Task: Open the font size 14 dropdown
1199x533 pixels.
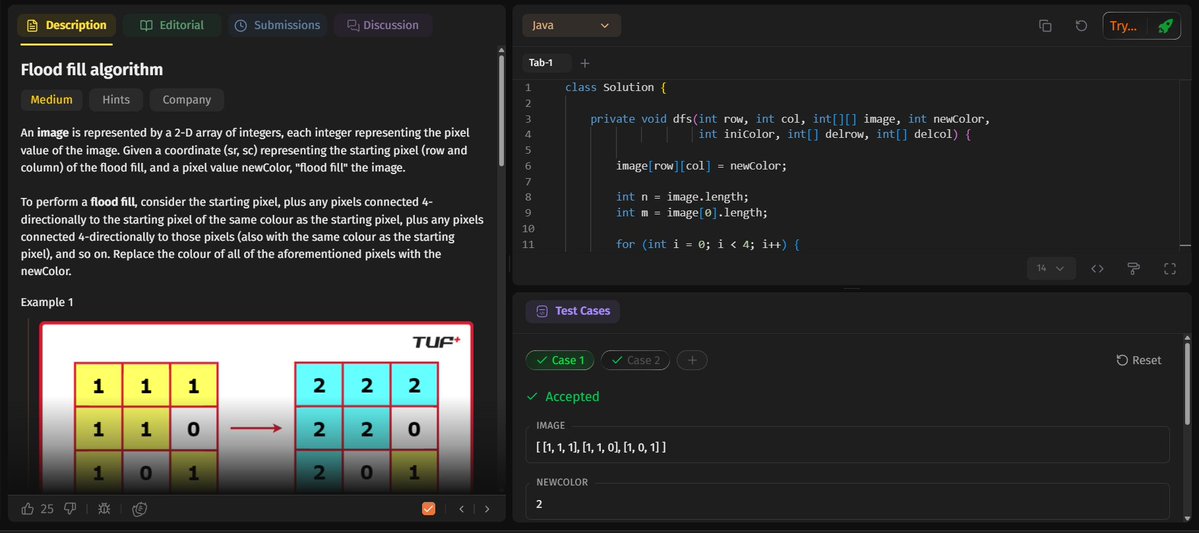Action: tap(1051, 268)
